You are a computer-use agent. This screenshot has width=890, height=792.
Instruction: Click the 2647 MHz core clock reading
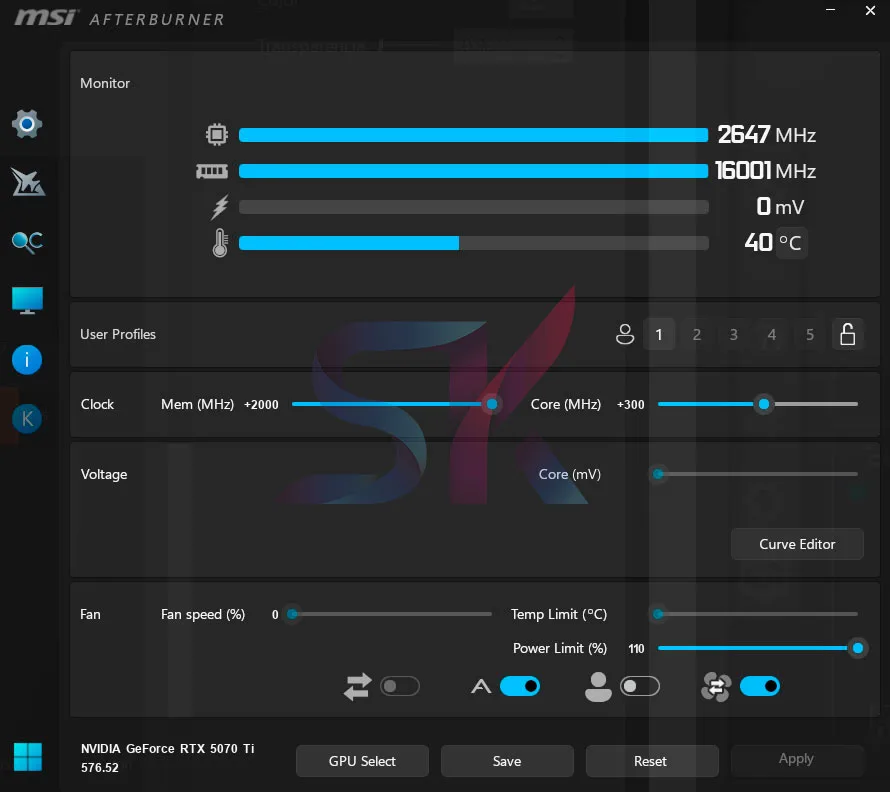(766, 135)
